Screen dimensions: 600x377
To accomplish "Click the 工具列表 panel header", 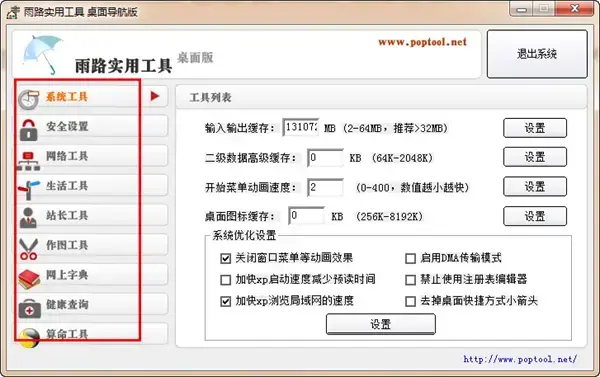I will point(381,98).
